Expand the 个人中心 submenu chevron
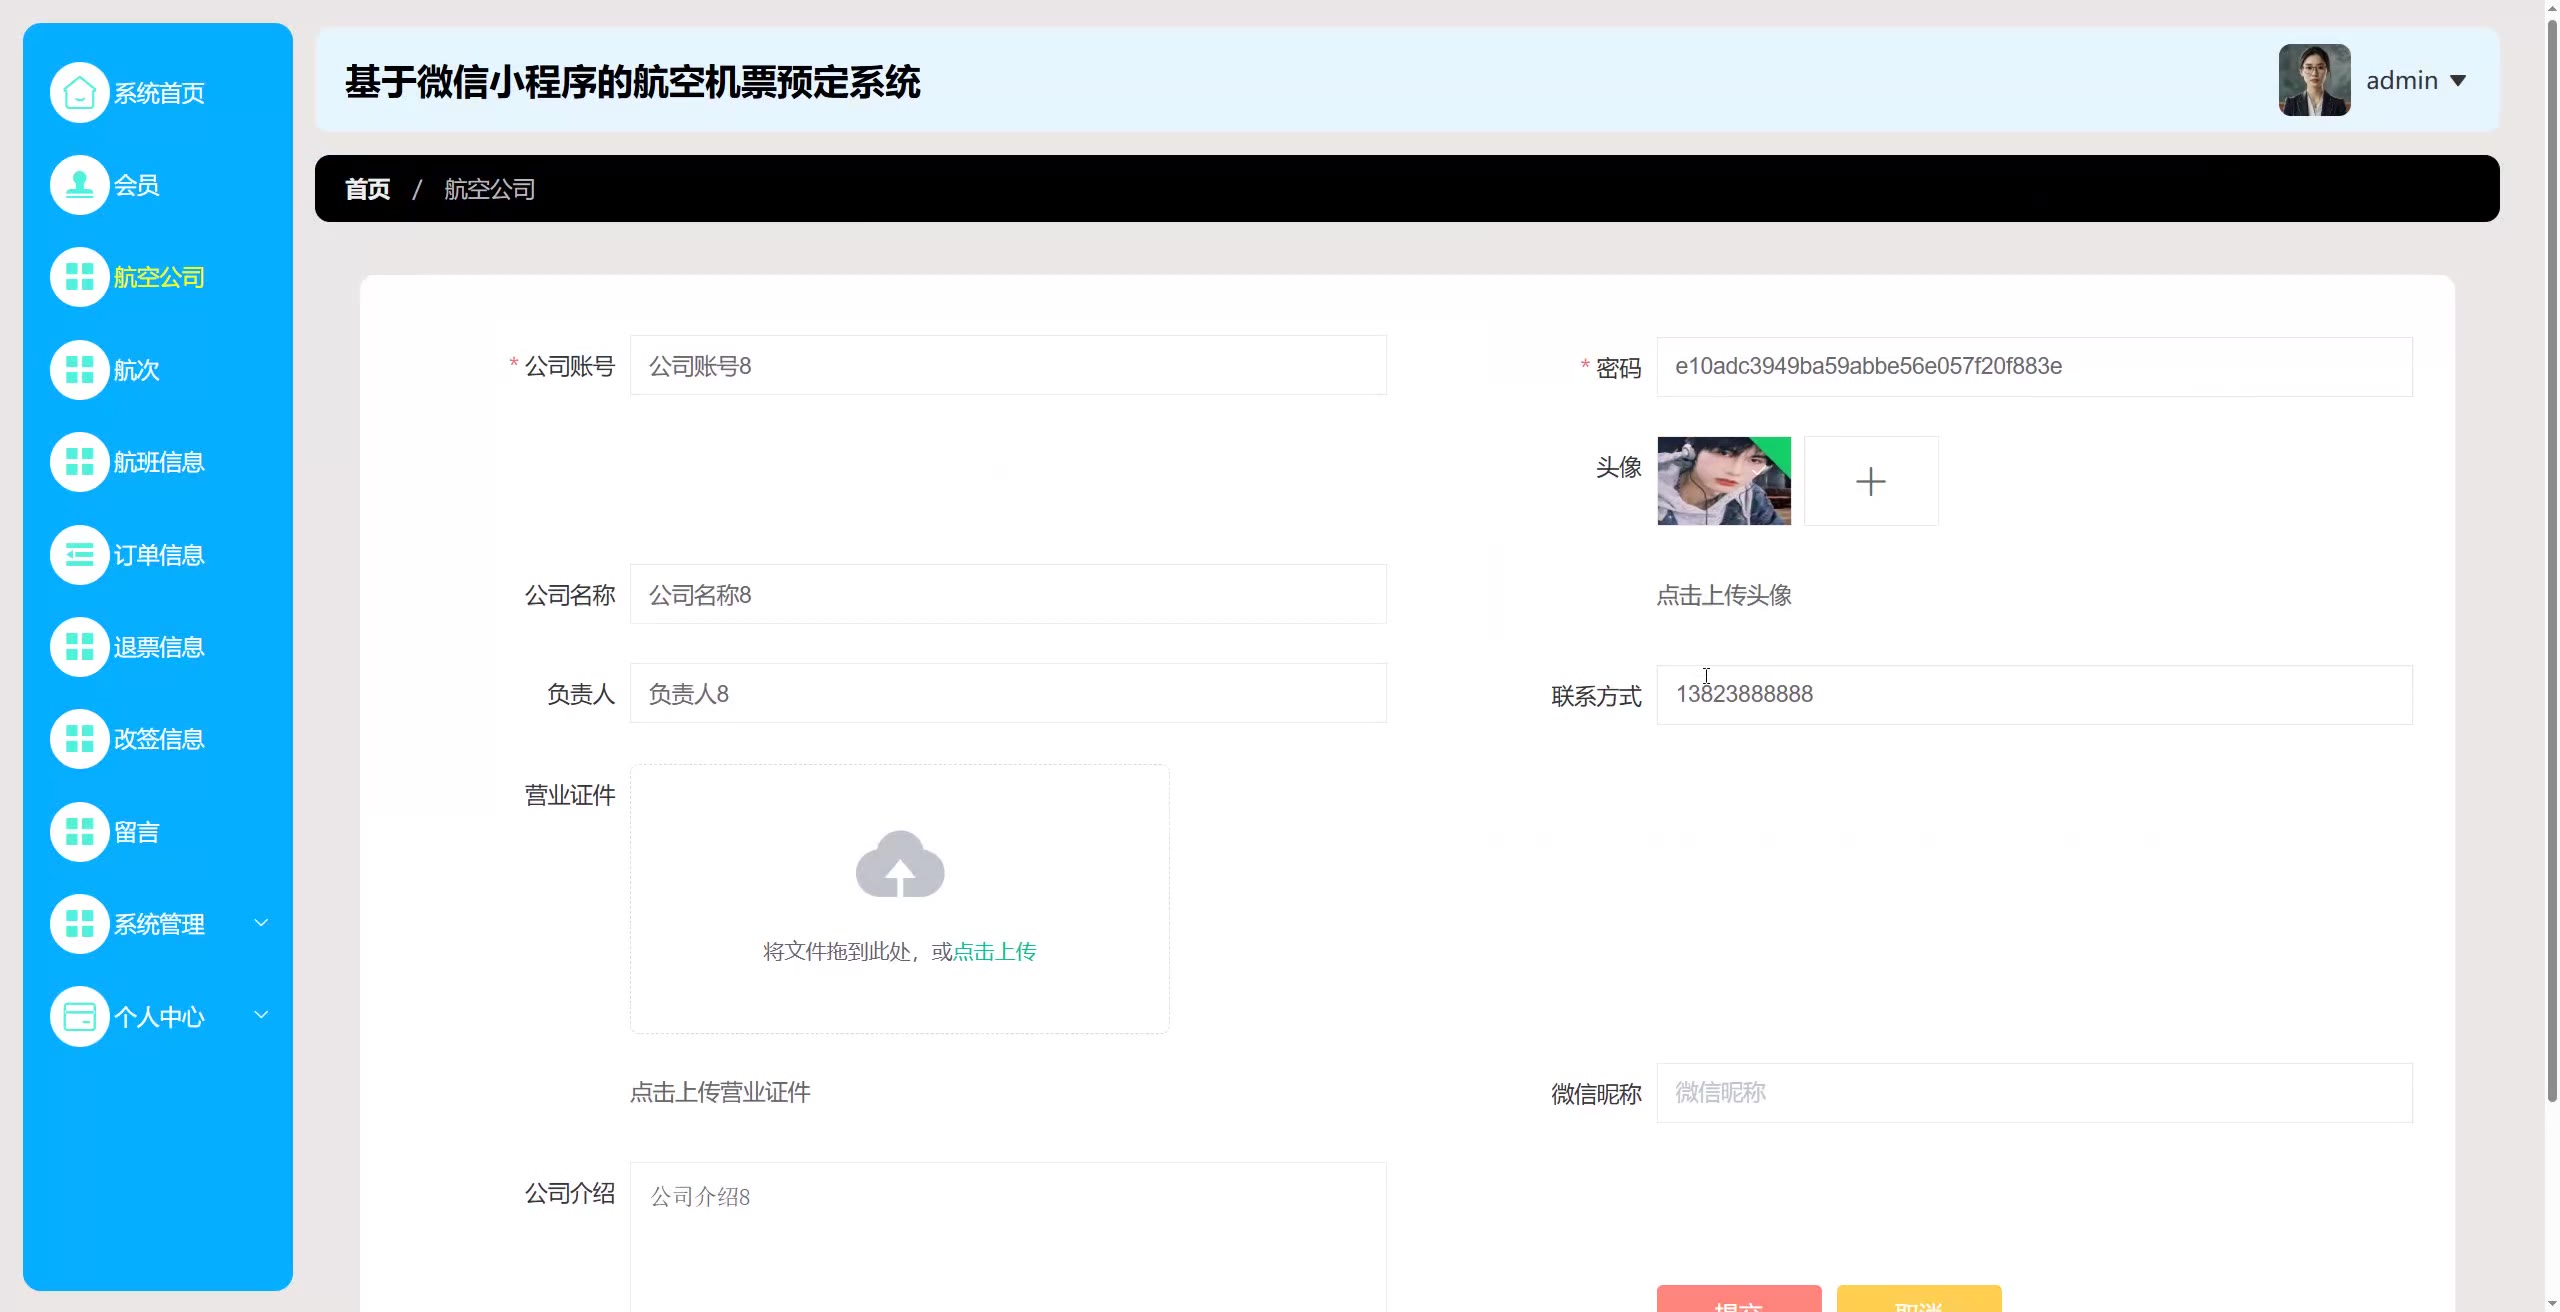 (x=261, y=1015)
